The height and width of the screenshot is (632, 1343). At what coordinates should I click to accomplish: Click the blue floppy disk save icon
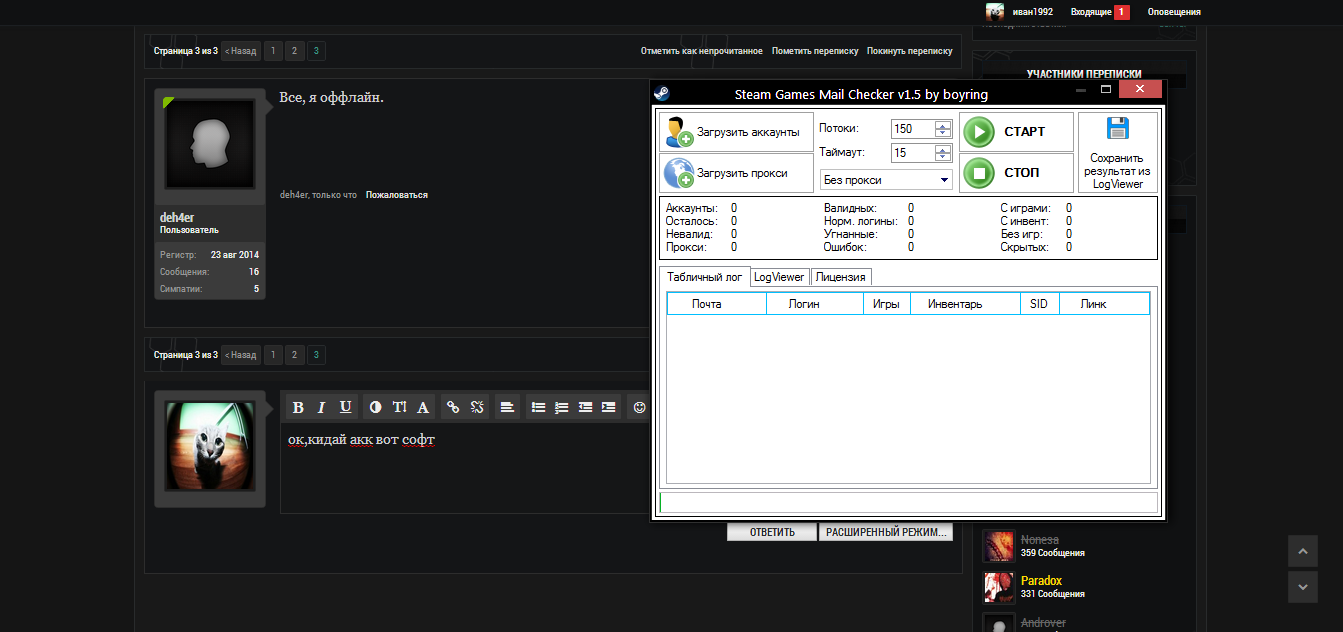click(1117, 129)
